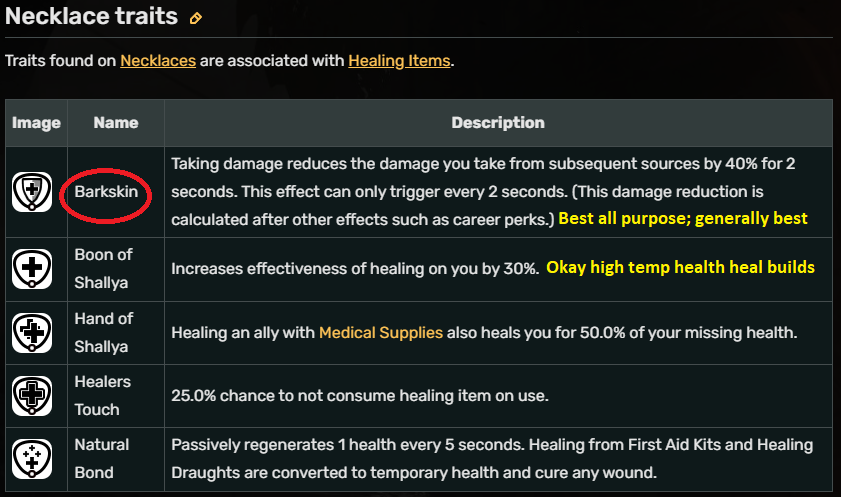Screen dimensions: 841x497
Task: Click the Necklace traits section heading
Action: point(91,17)
